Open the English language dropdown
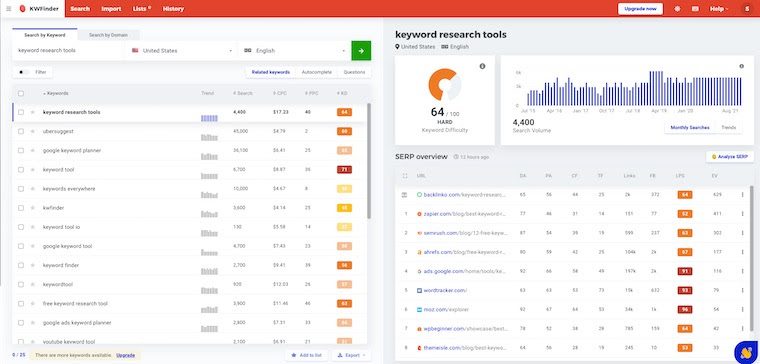Screen dimensions: 760x364 [x=294, y=50]
